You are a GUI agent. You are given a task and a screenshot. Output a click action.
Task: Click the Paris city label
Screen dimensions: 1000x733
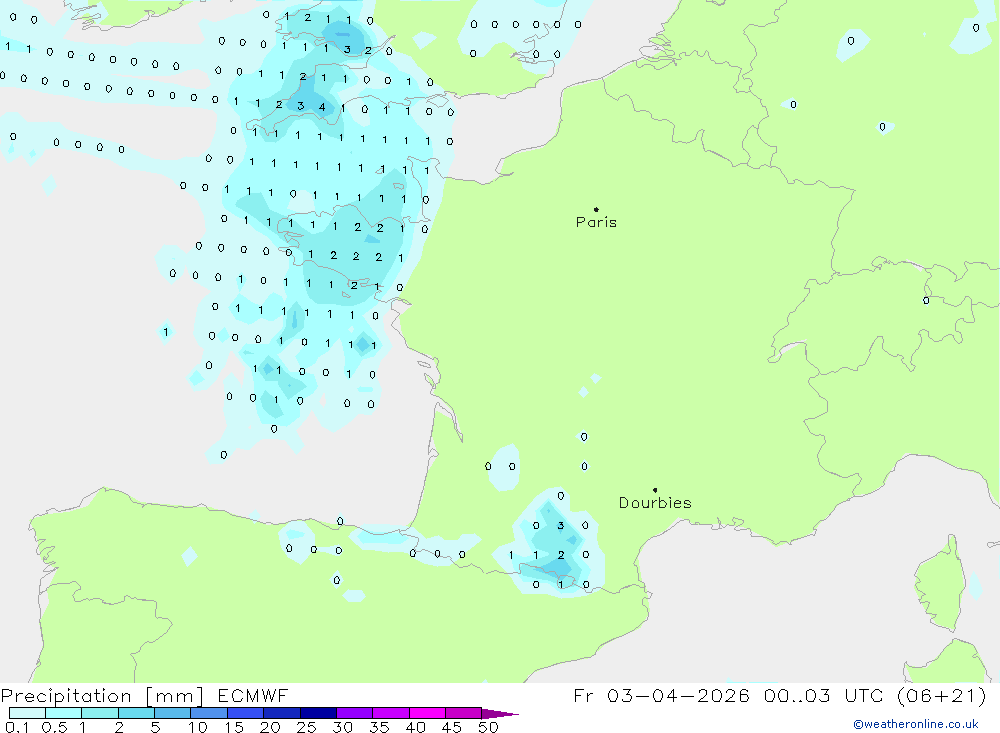coord(596,222)
